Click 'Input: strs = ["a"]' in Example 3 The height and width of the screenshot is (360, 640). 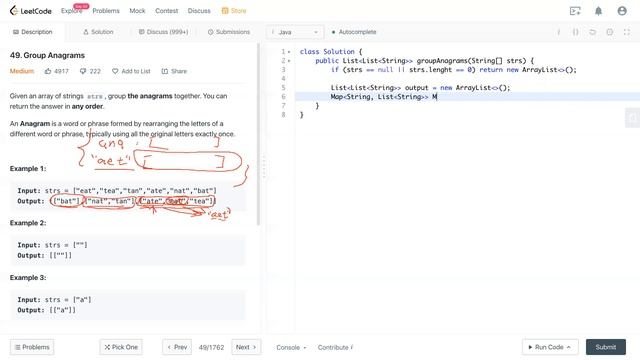pos(54,300)
